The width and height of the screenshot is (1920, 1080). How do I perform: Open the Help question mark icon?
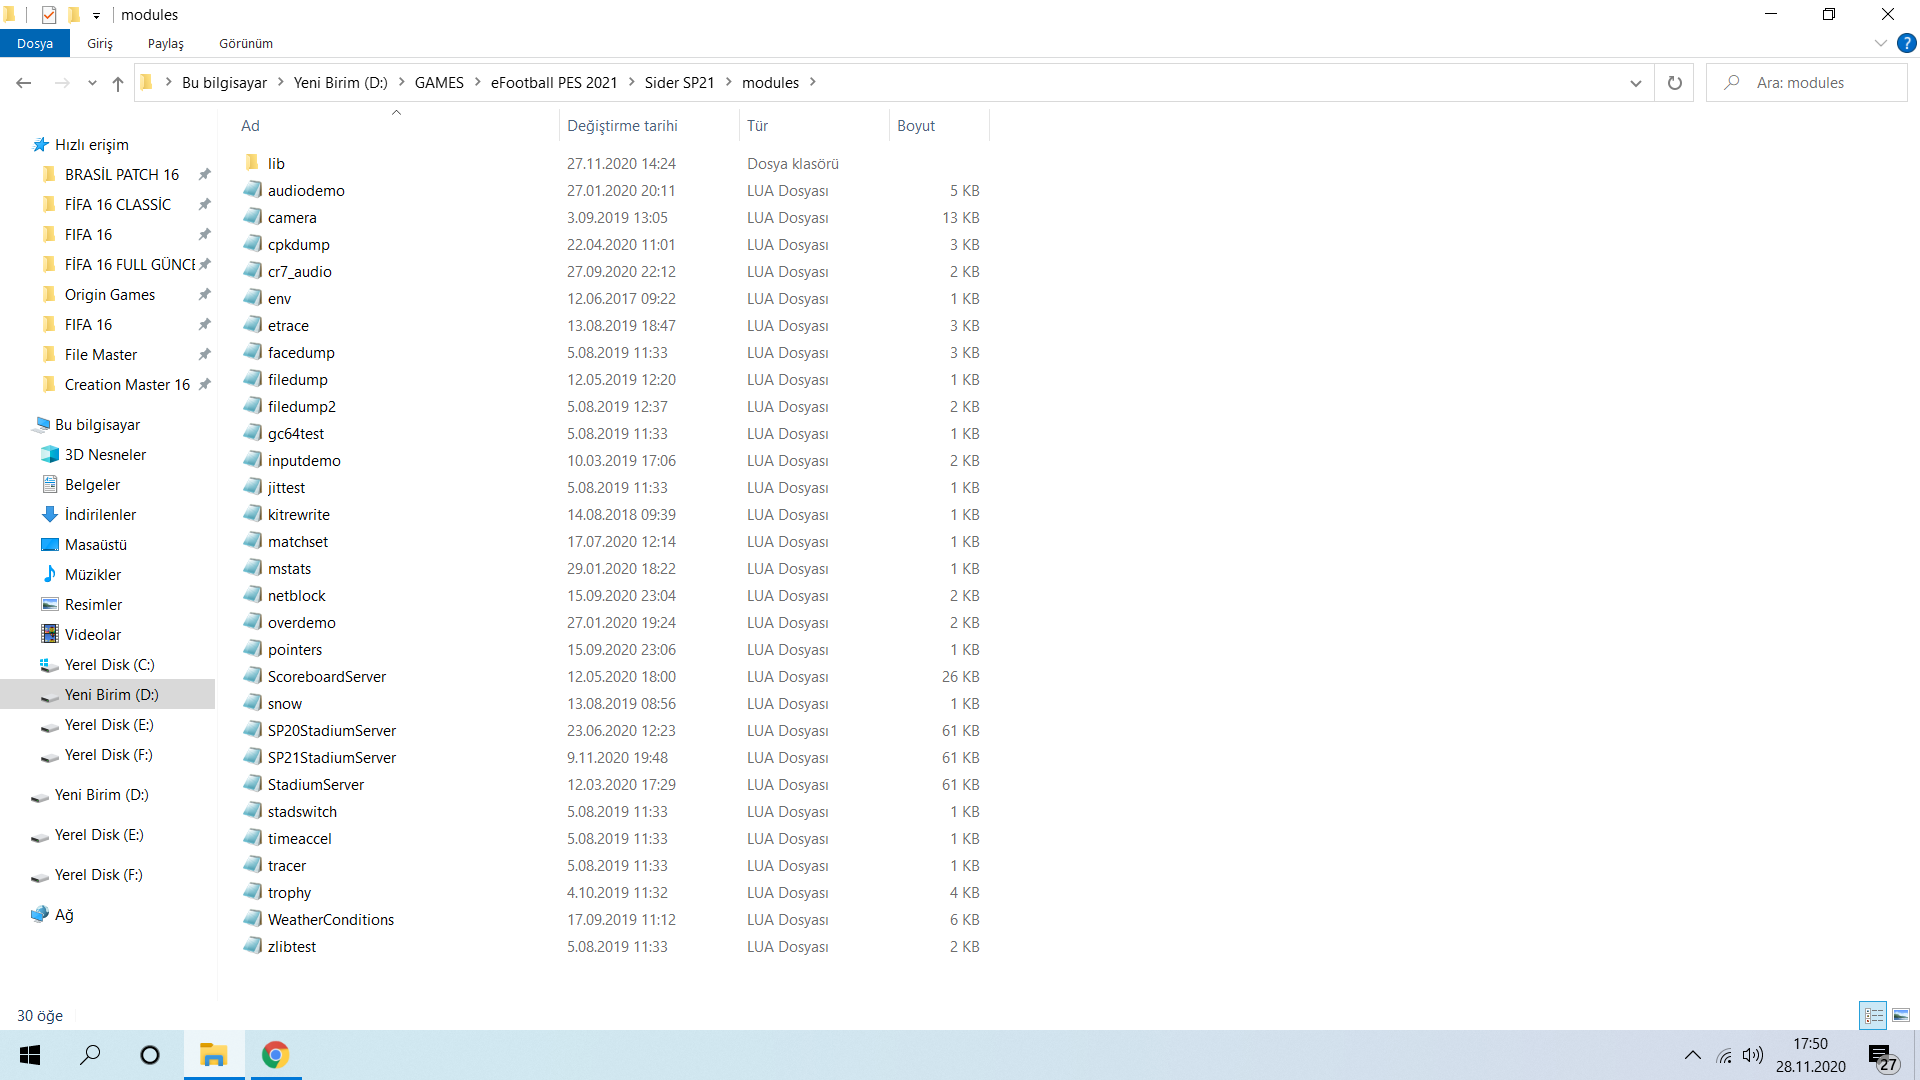point(1907,43)
